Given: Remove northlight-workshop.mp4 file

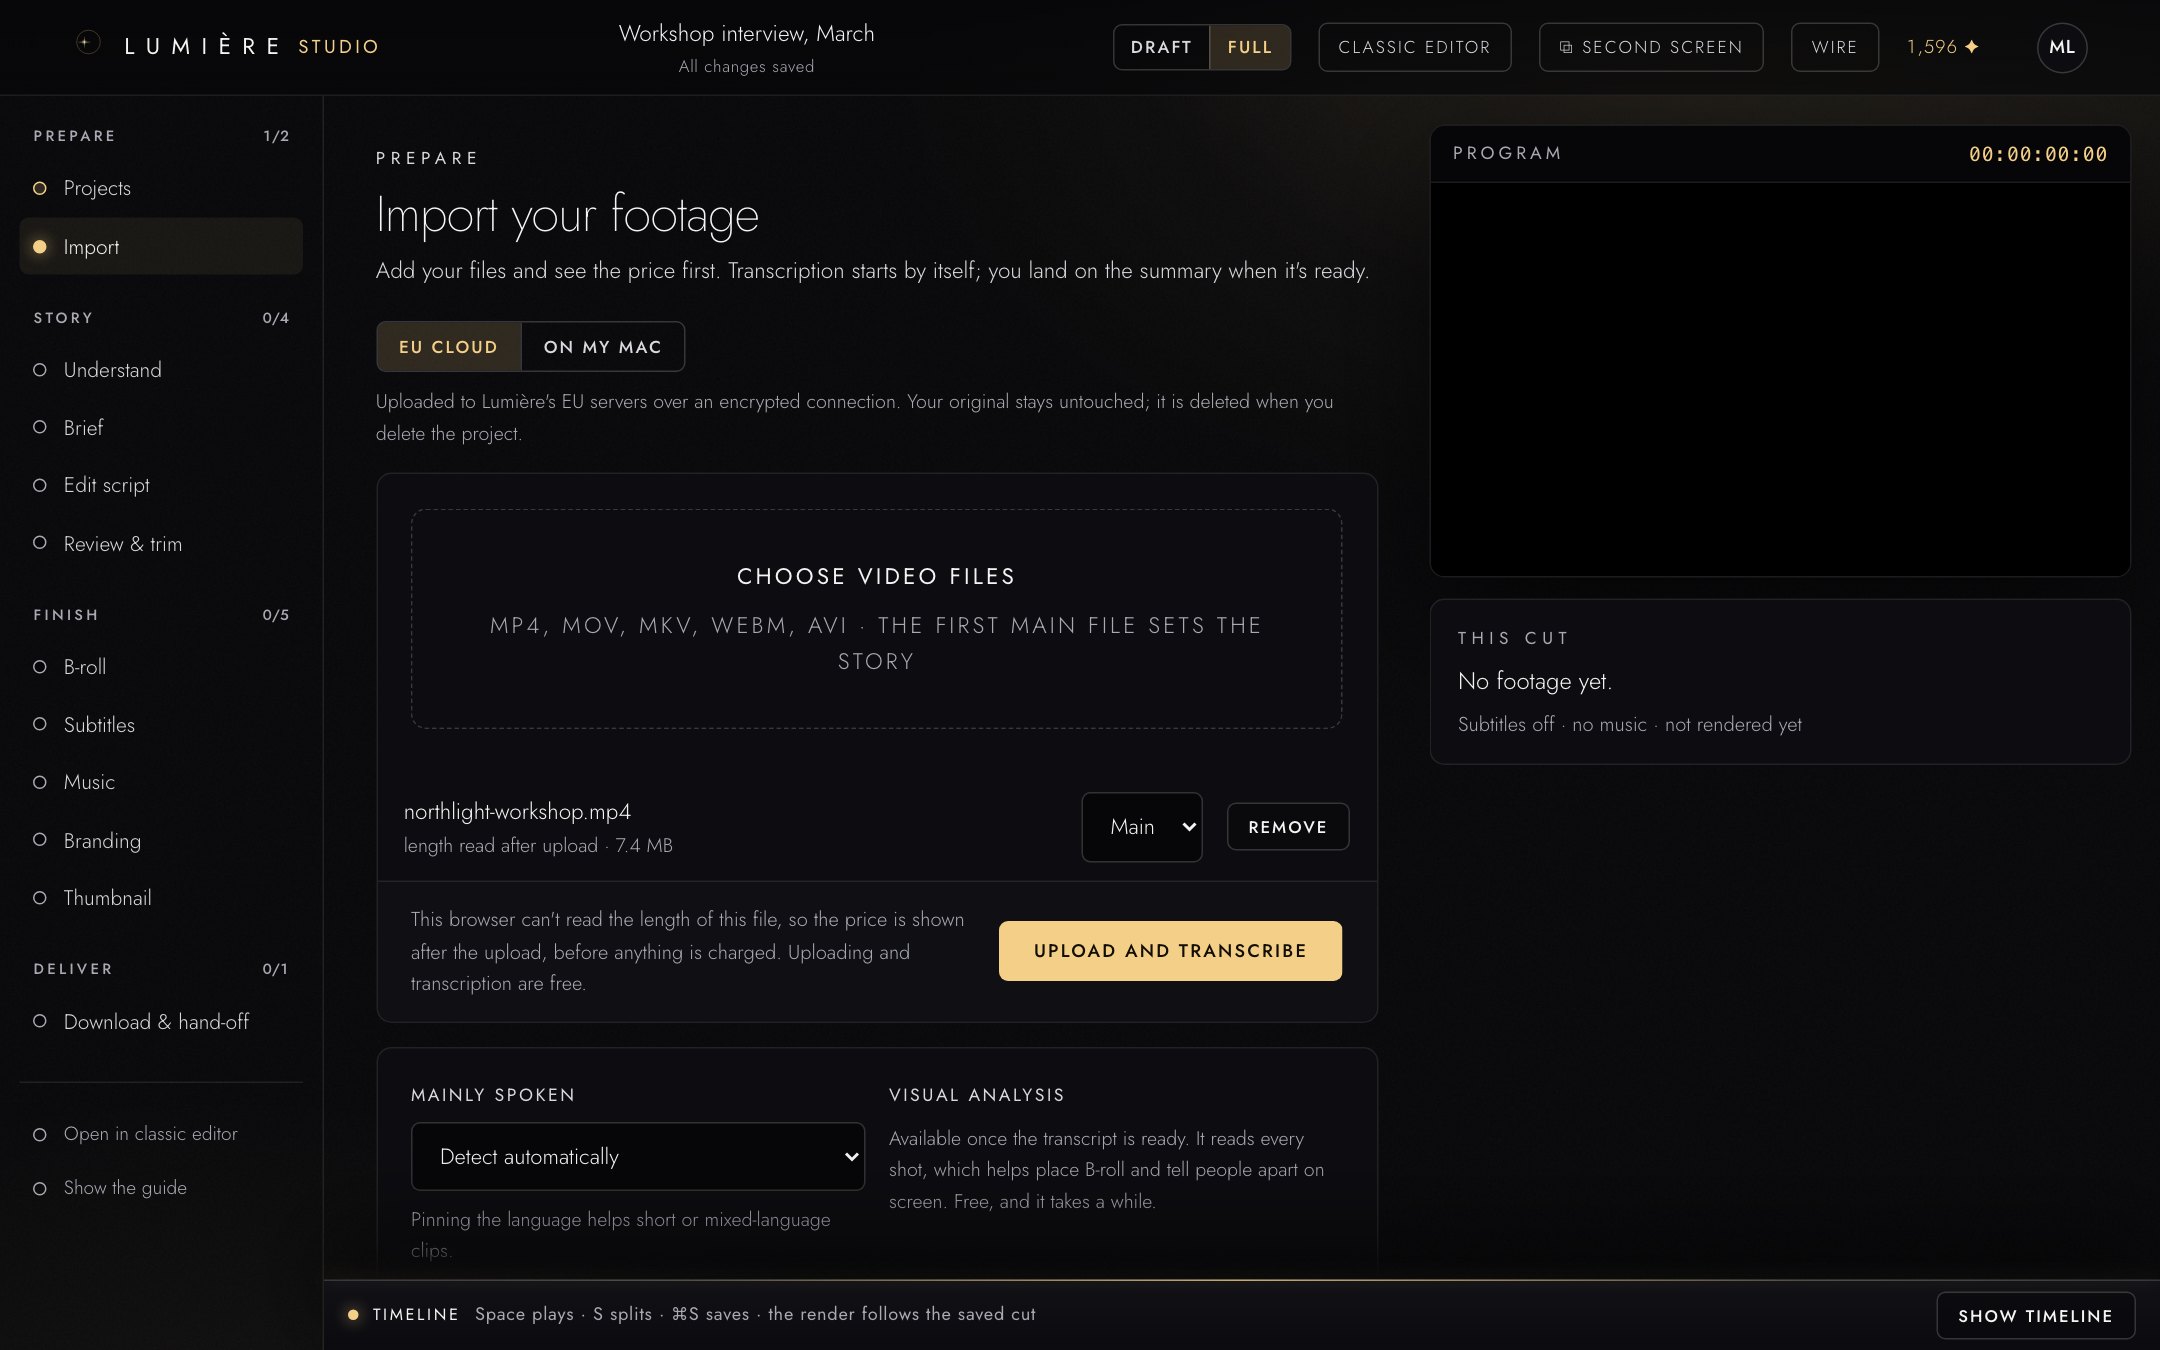Looking at the screenshot, I should [1287, 827].
